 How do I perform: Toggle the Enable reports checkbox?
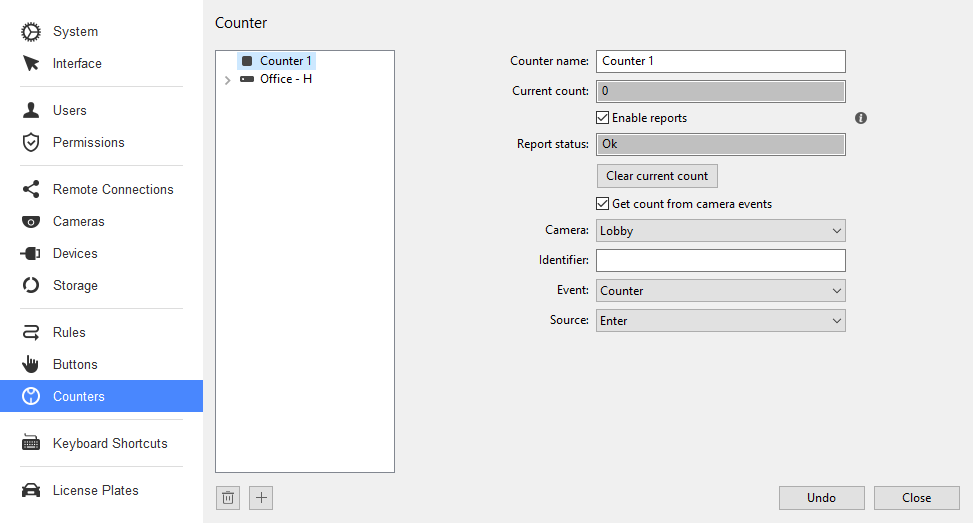click(x=602, y=118)
